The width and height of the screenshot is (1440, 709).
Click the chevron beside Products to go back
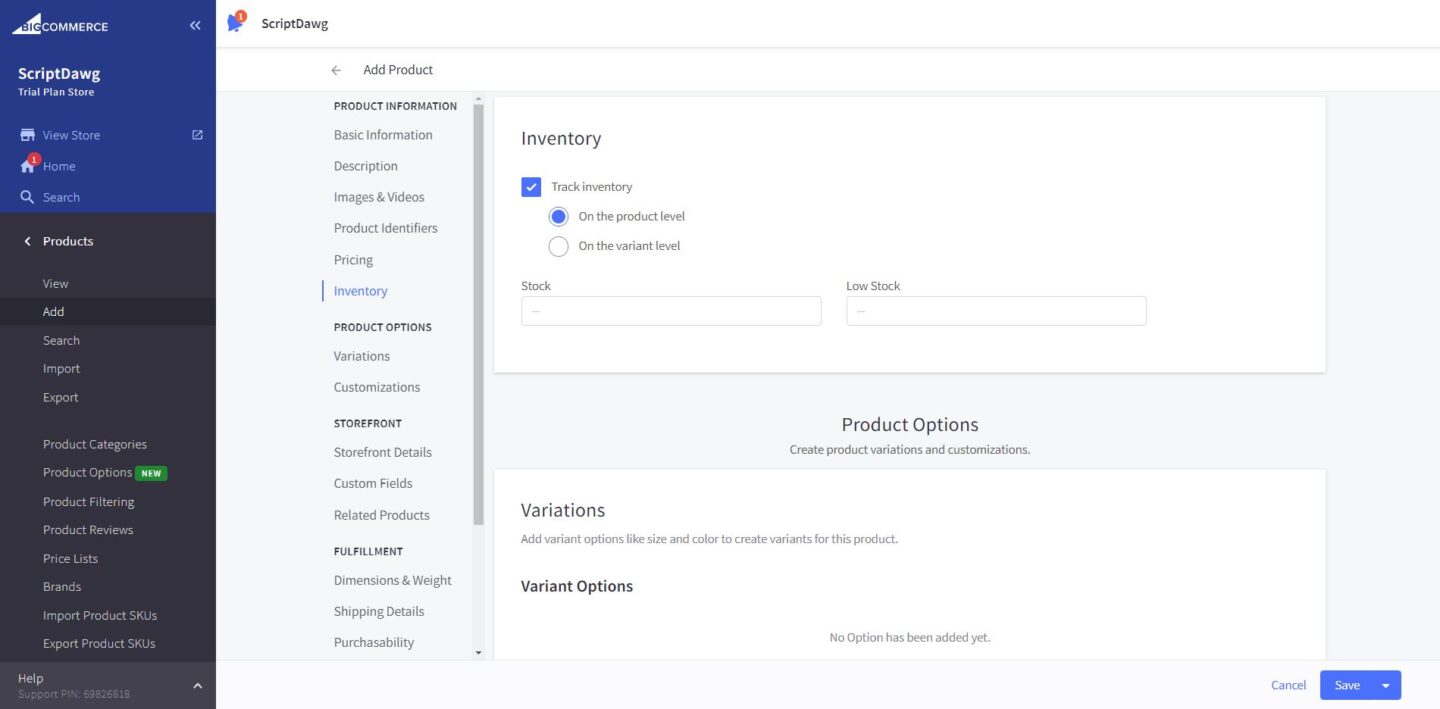[27, 241]
